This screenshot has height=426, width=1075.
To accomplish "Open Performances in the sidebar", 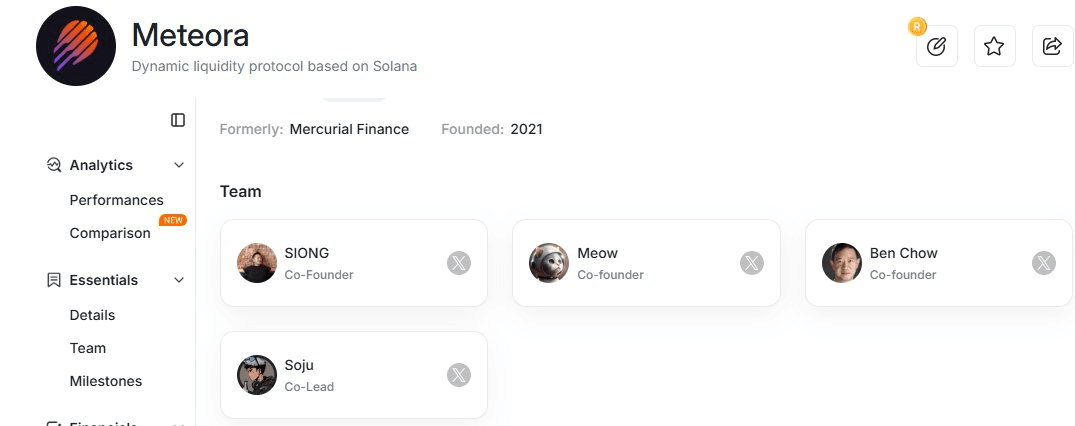I will (116, 200).
